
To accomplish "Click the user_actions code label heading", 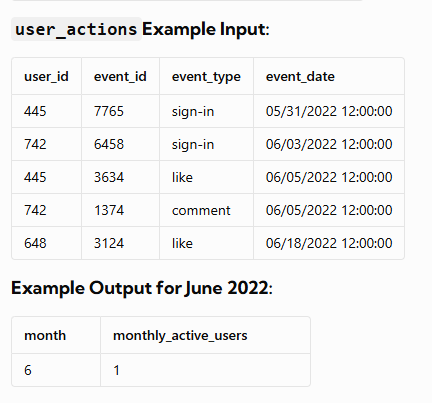I will [x=76, y=29].
